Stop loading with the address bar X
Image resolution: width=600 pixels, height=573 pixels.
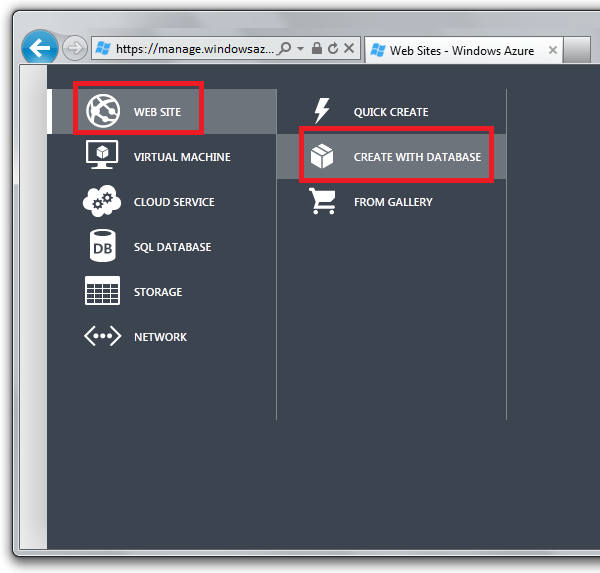pos(349,48)
